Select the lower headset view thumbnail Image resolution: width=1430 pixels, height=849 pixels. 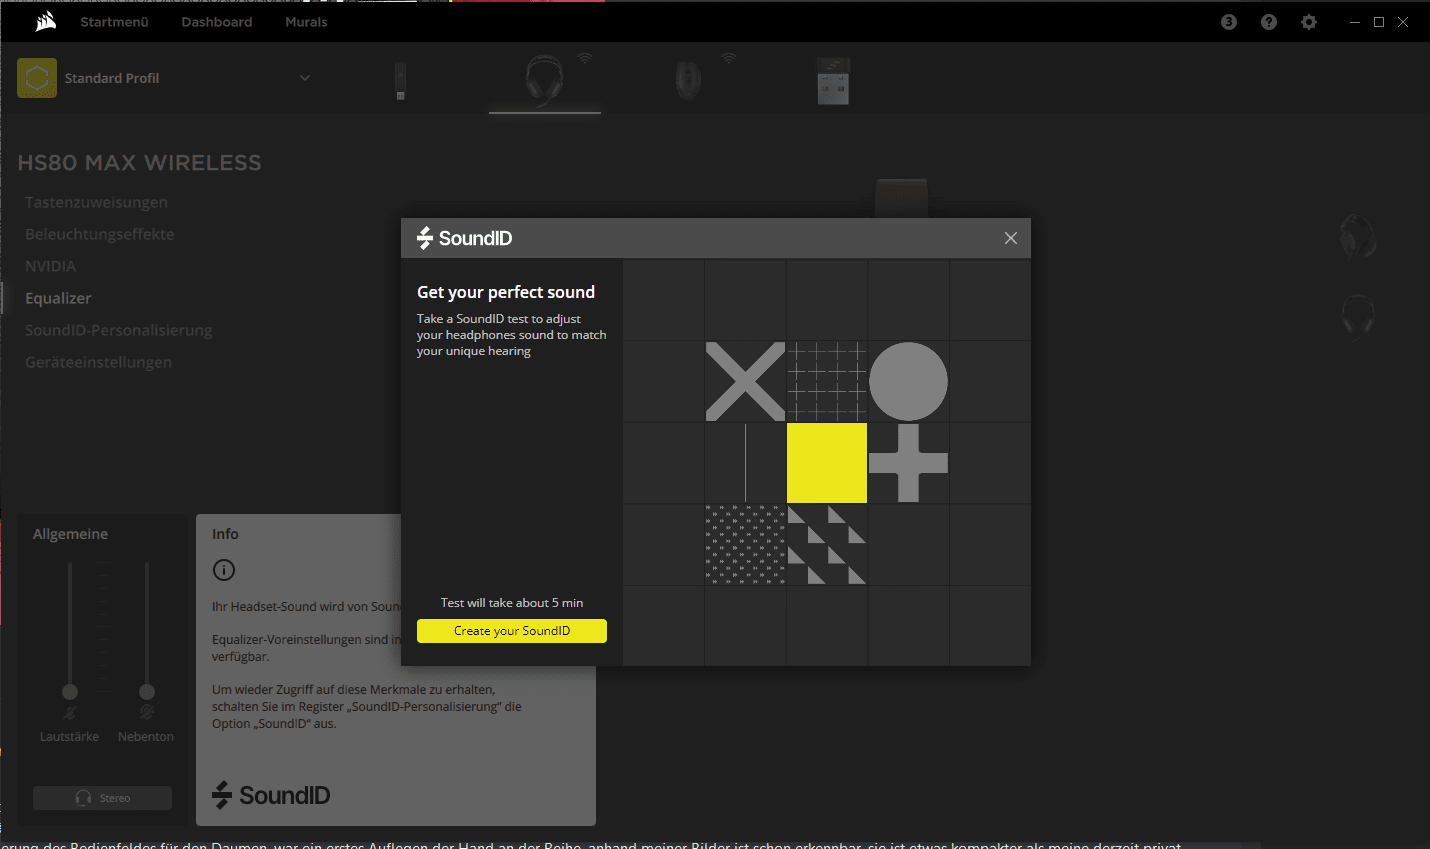pyautogui.click(x=1358, y=316)
